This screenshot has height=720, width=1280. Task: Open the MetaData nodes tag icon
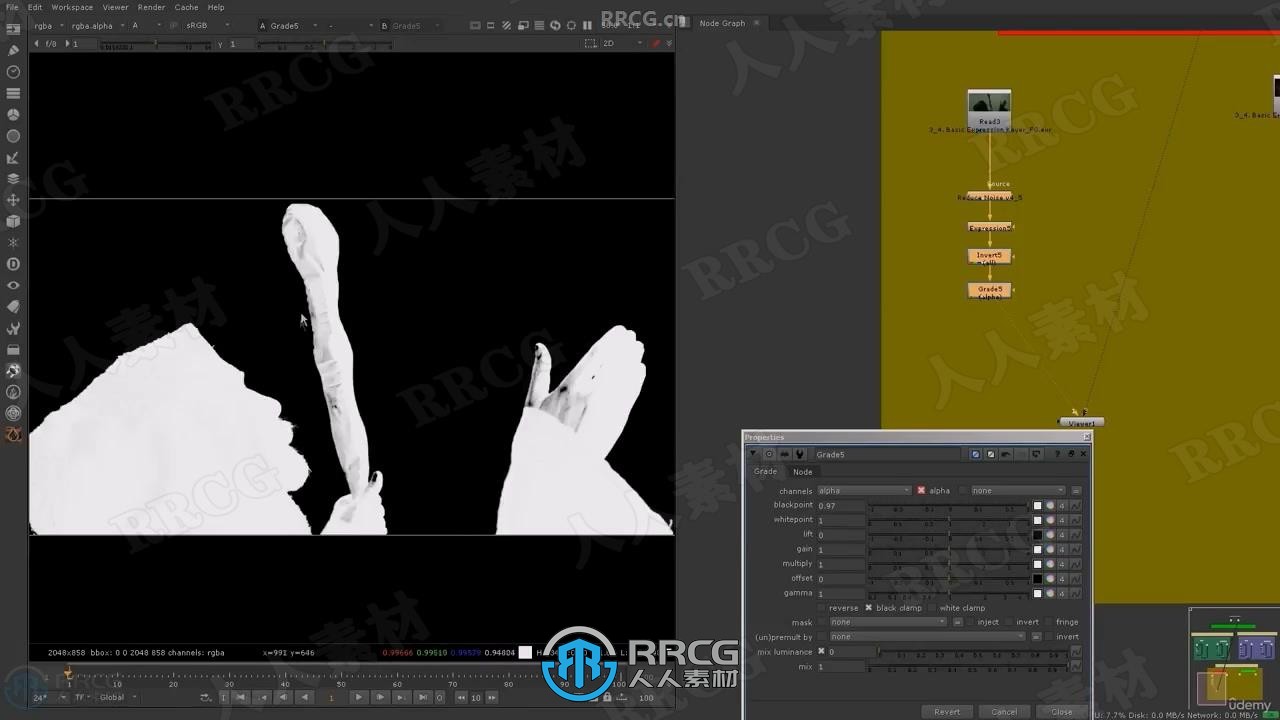(13, 307)
